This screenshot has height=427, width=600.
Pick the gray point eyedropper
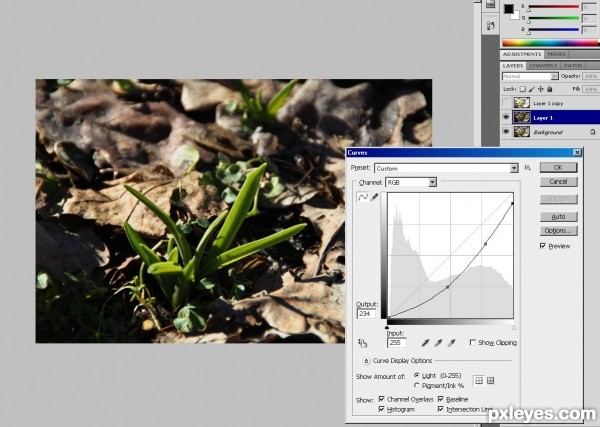tap(438, 343)
